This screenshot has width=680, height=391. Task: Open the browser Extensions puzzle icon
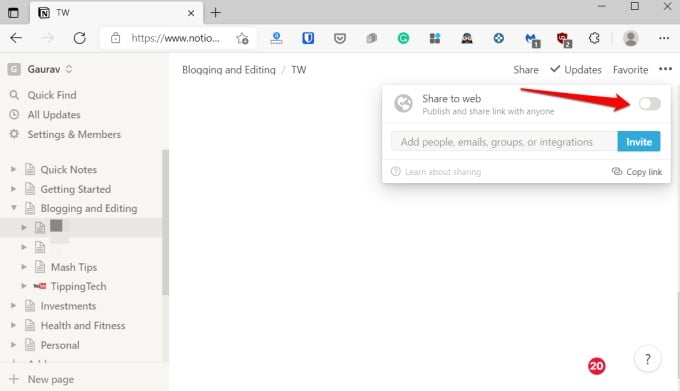click(594, 38)
